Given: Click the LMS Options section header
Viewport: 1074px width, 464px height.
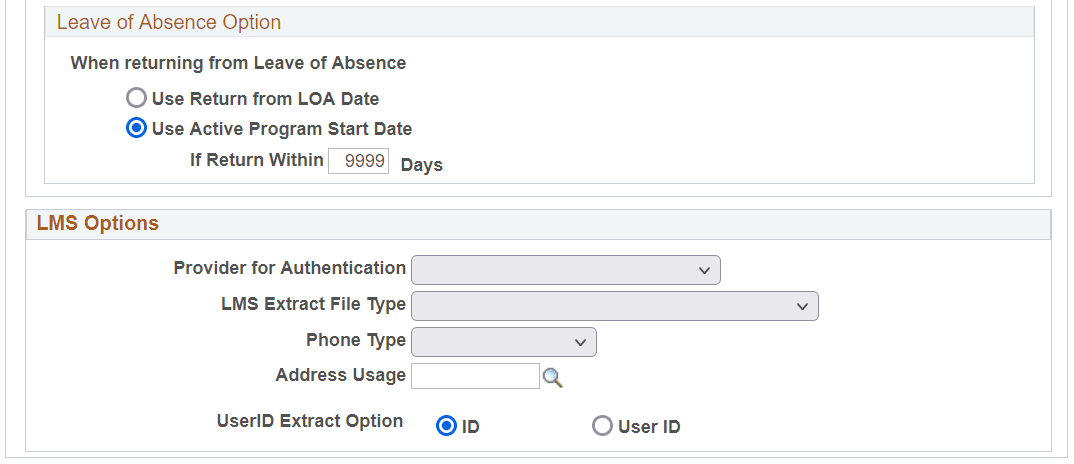Looking at the screenshot, I should (98, 223).
